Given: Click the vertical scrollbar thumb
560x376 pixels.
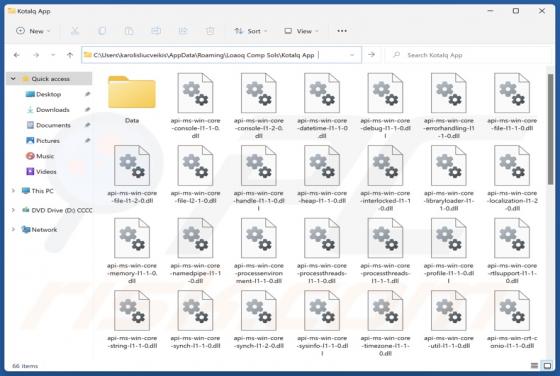Looking at the screenshot, I should [550, 129].
